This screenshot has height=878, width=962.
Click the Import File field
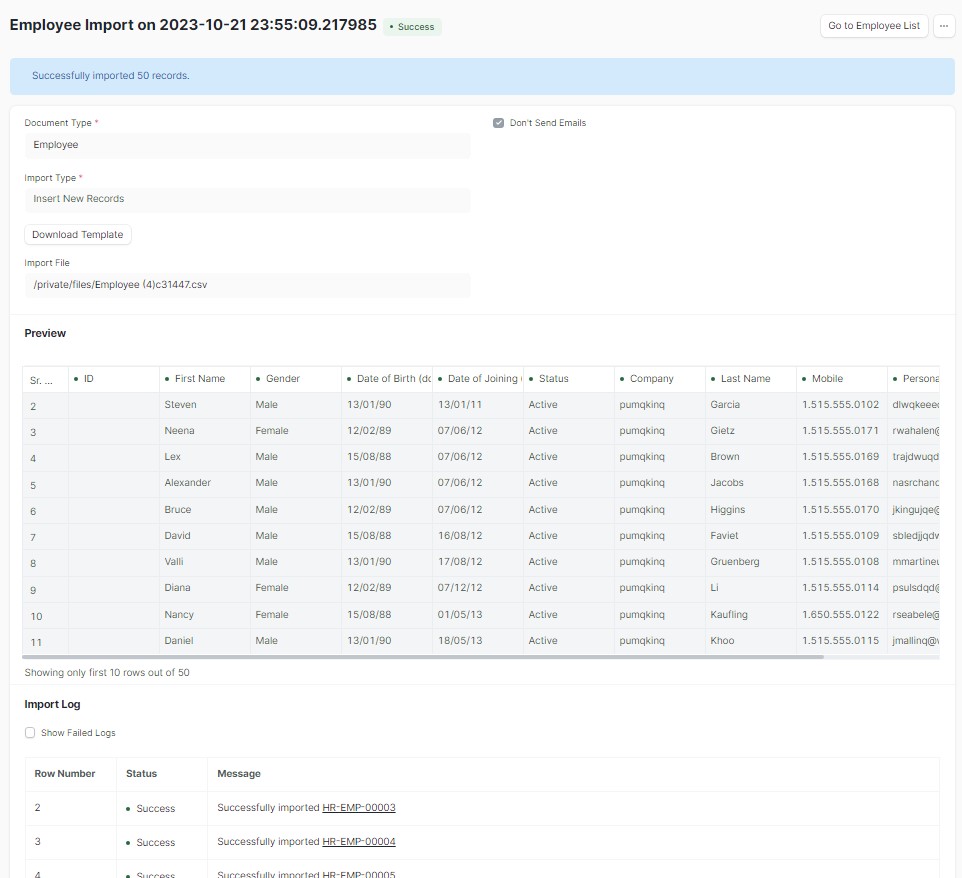click(x=246, y=285)
